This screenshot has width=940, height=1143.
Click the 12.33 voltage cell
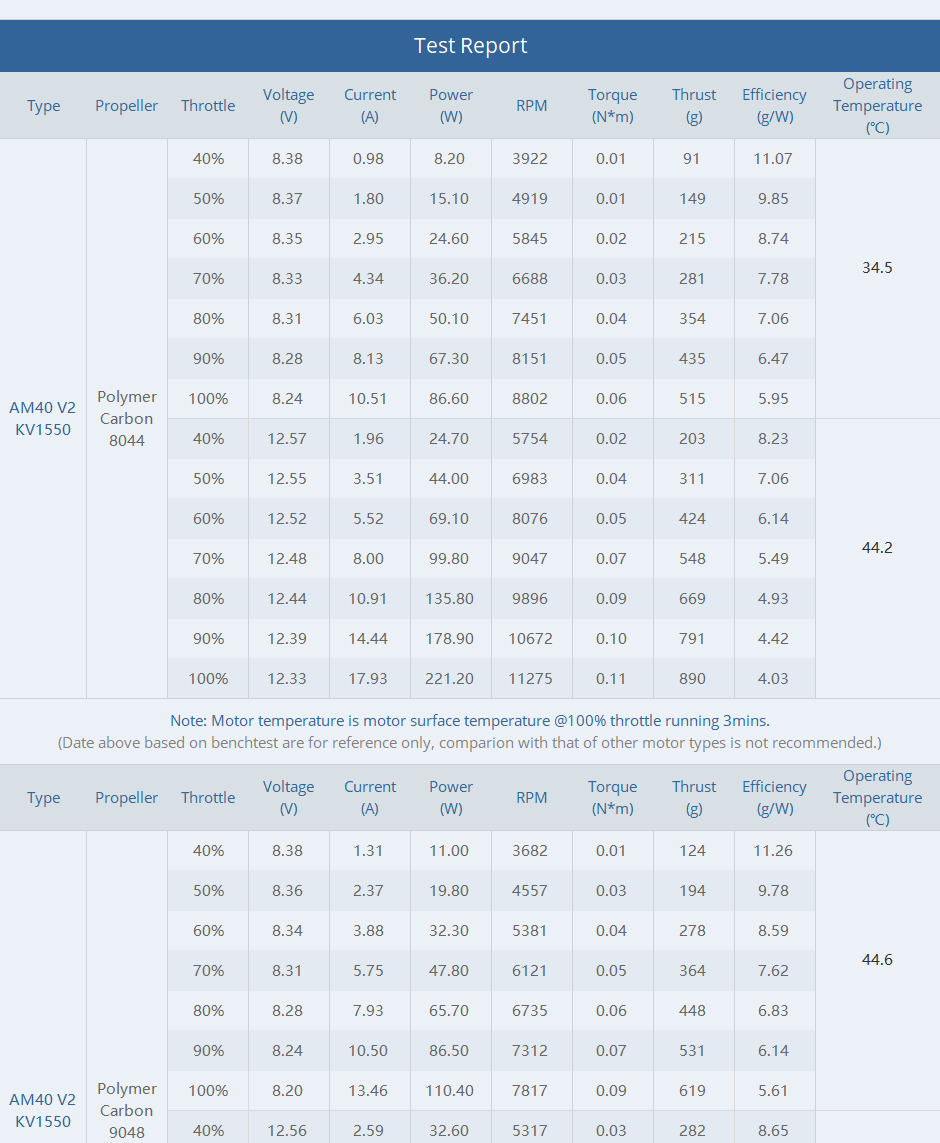coord(287,678)
